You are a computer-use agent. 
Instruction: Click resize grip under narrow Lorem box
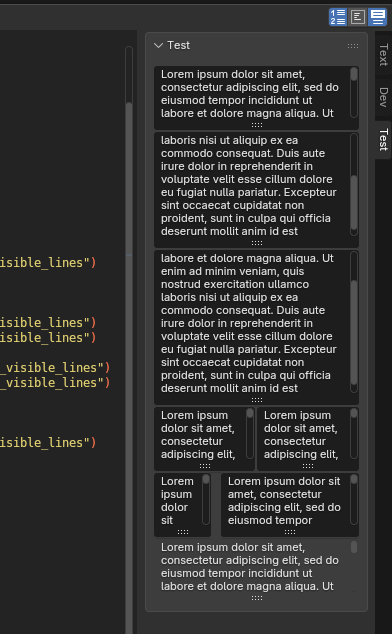click(182, 532)
